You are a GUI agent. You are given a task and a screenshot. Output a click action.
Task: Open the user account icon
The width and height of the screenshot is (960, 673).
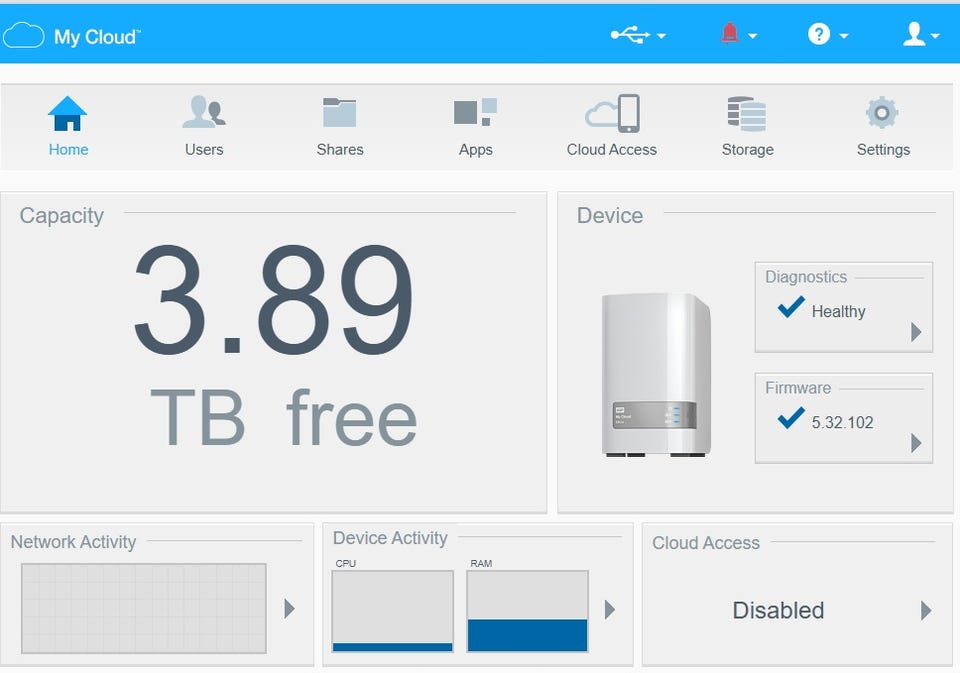[913, 34]
